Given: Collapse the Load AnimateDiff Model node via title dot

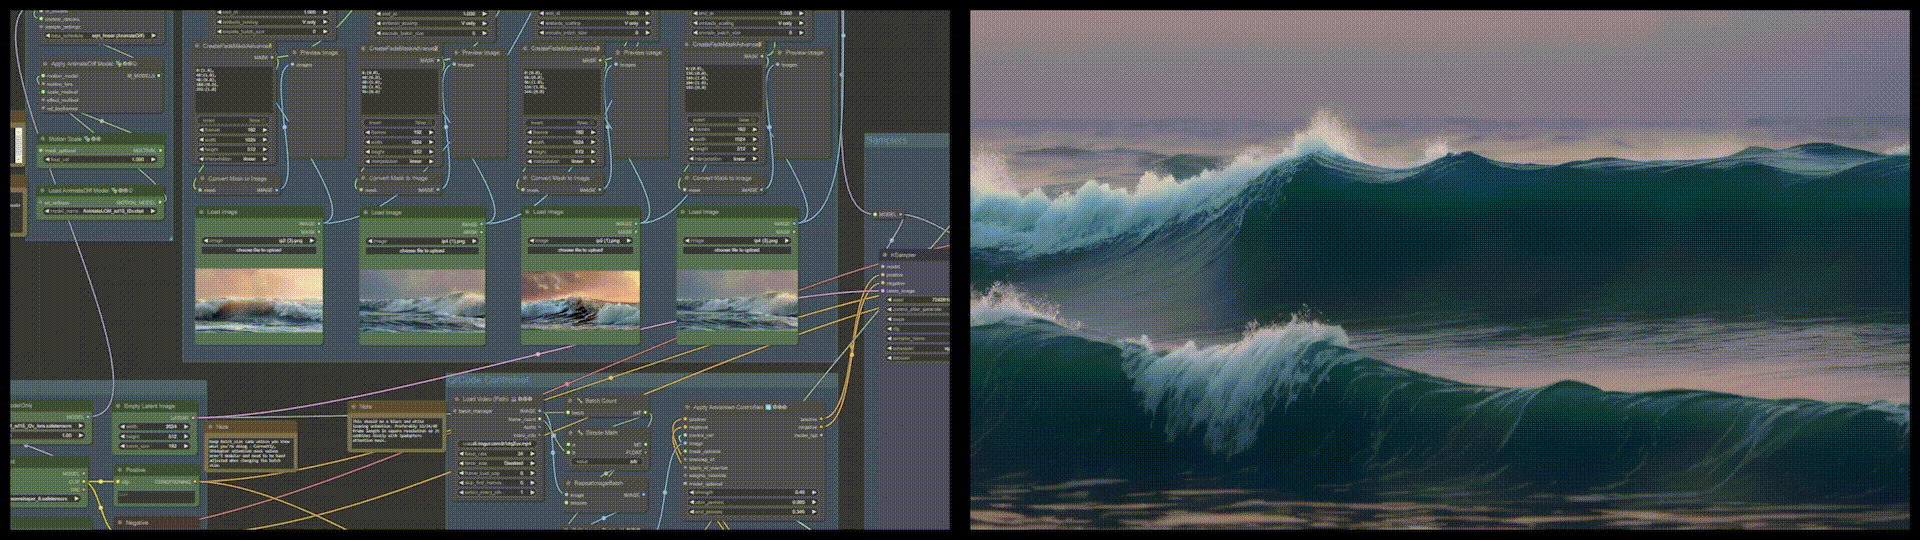Looking at the screenshot, I should pos(43,190).
